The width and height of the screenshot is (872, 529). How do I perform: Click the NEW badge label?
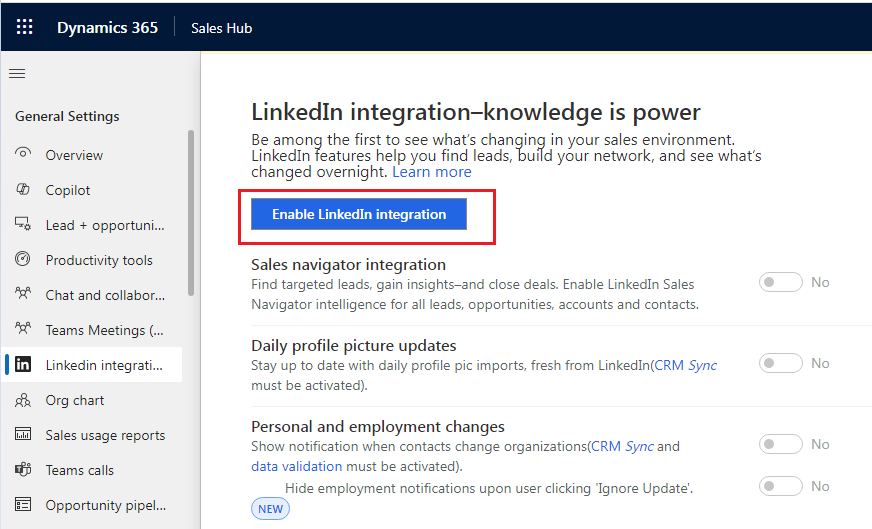point(270,508)
